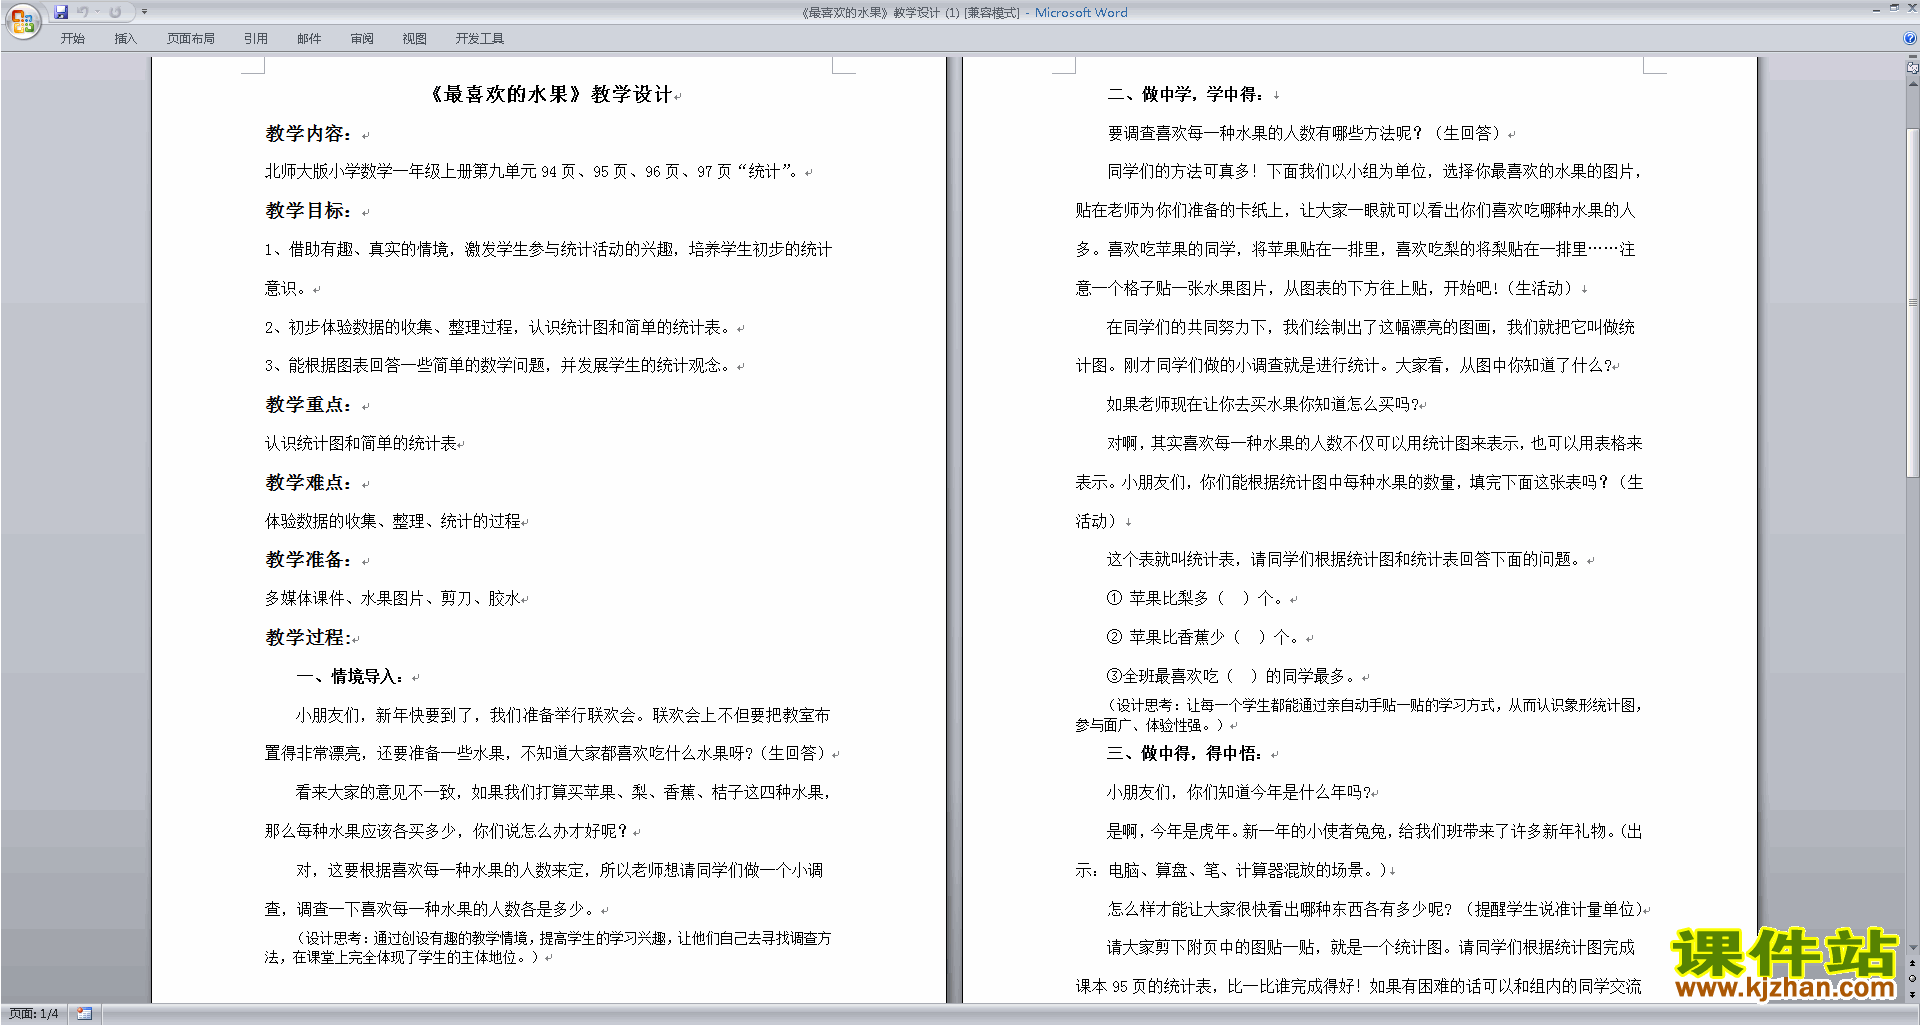Select the 邮件 ribbon tab

[309, 38]
